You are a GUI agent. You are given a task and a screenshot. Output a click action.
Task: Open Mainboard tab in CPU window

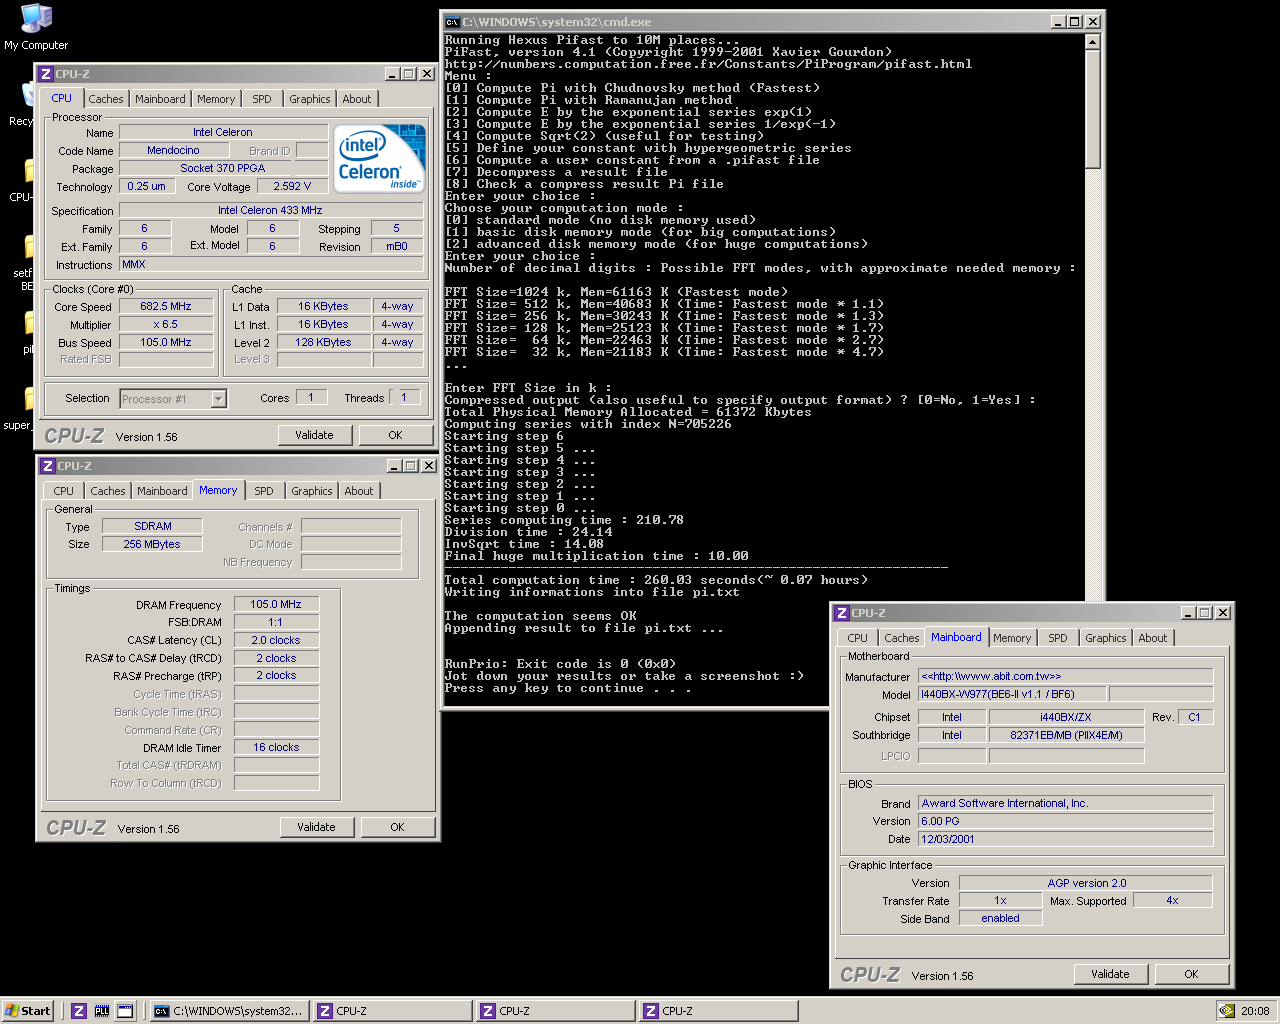tap(161, 99)
